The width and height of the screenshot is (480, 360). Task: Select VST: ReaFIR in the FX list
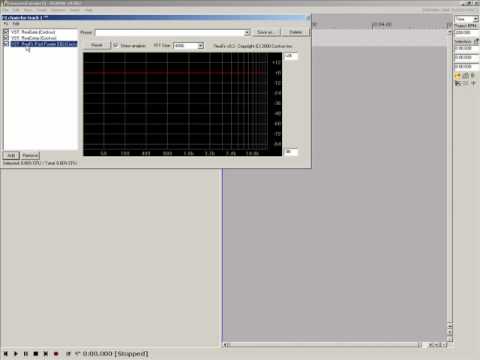coord(44,44)
